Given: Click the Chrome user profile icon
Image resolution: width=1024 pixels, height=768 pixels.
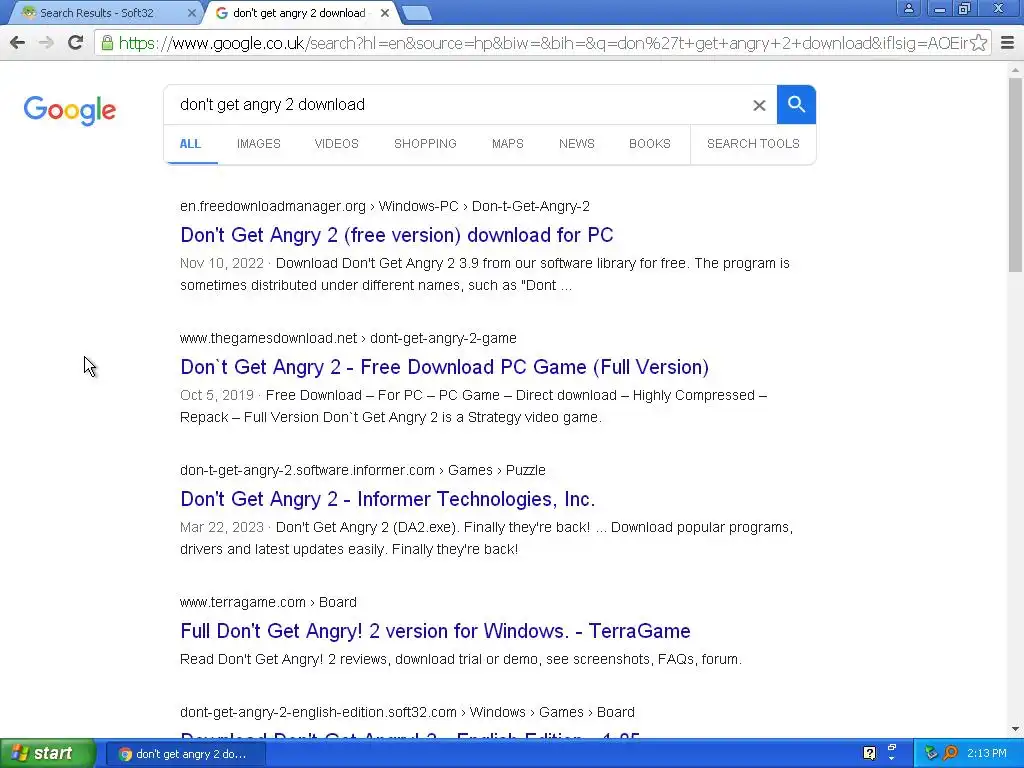Looking at the screenshot, I should pyautogui.click(x=908, y=8).
